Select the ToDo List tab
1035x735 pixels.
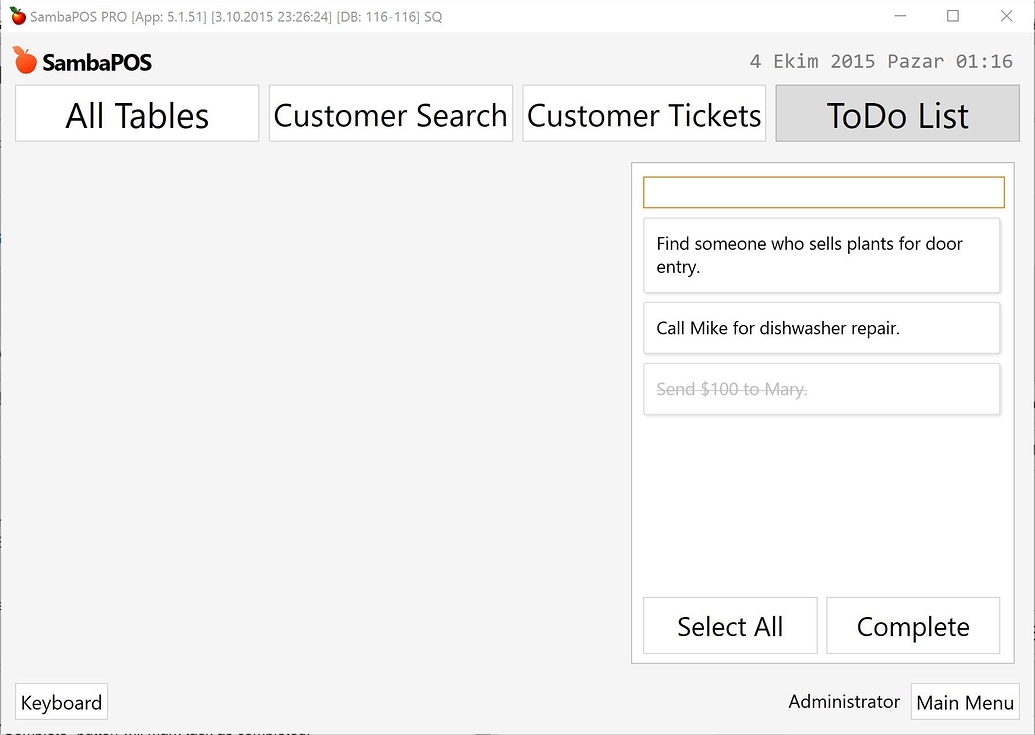tap(897, 114)
